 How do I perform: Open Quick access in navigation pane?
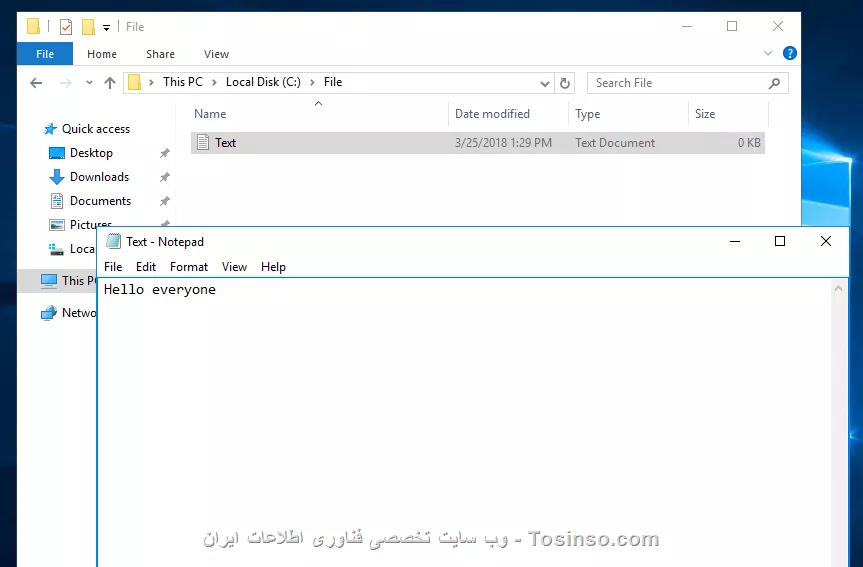click(96, 129)
